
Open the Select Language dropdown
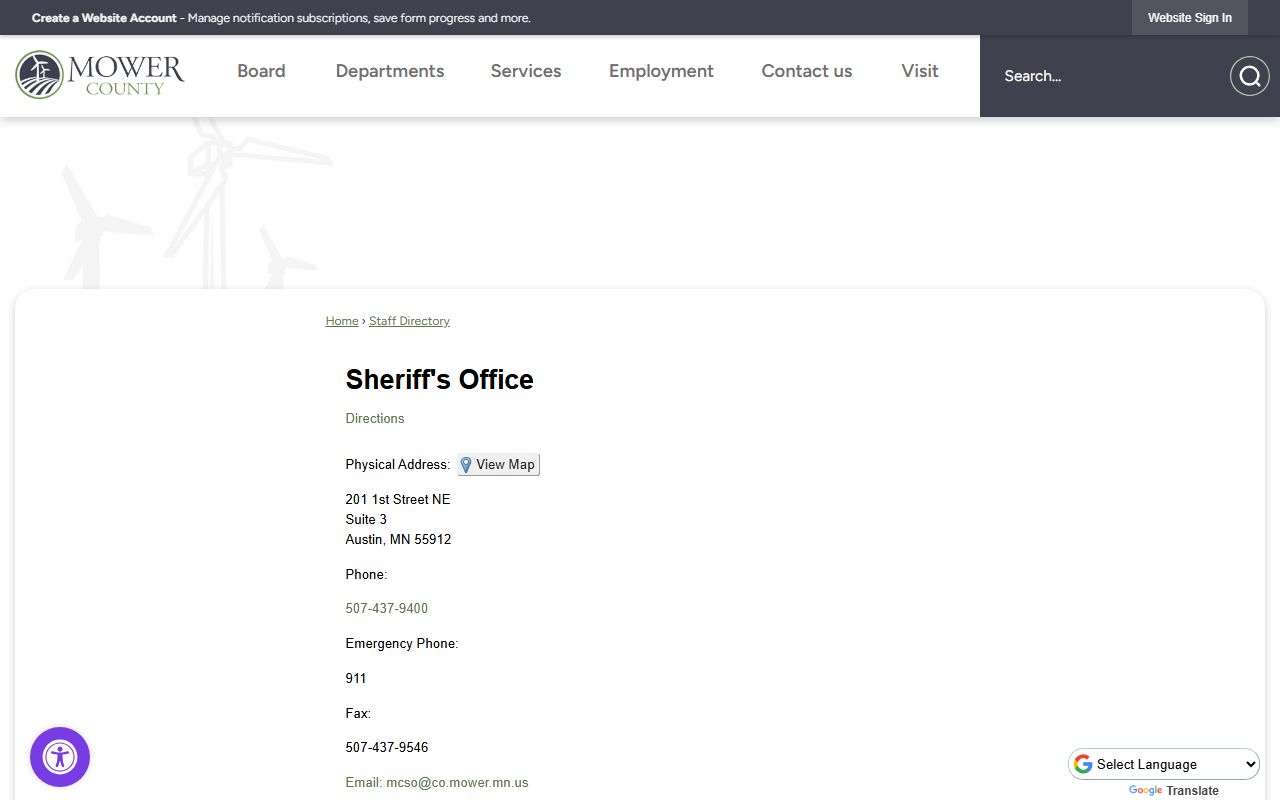pyautogui.click(x=1164, y=764)
